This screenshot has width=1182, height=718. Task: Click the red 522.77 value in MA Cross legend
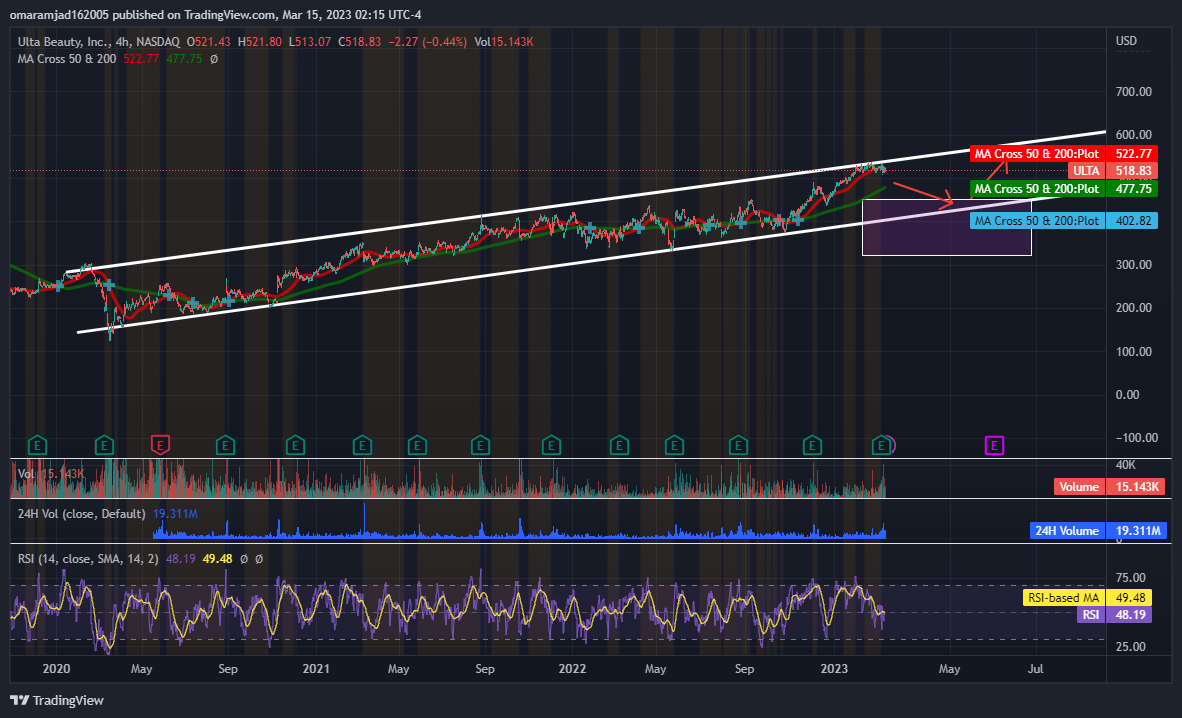pos(141,59)
